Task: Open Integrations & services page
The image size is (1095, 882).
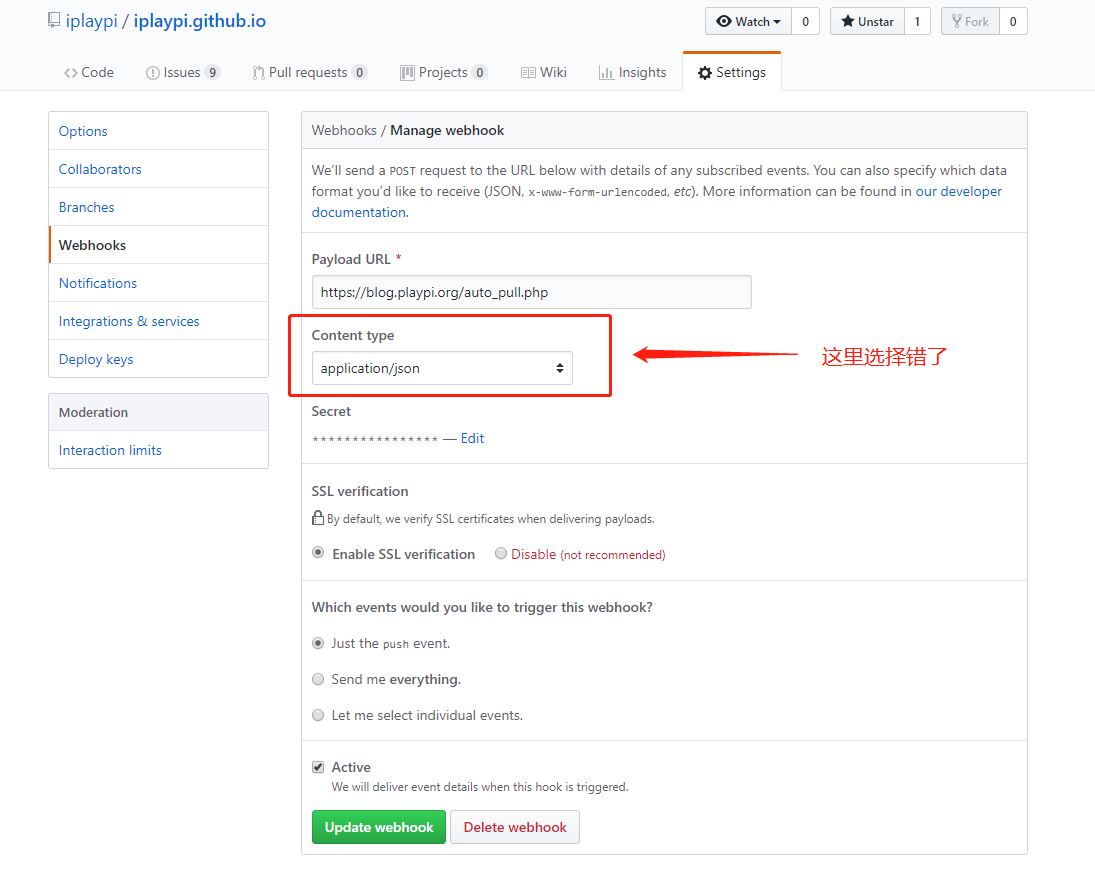Action: click(159, 321)
